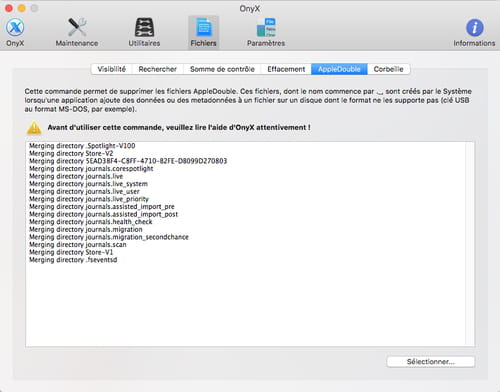Select line ending 'journals.live'
The image size is (500, 392).
76,176
